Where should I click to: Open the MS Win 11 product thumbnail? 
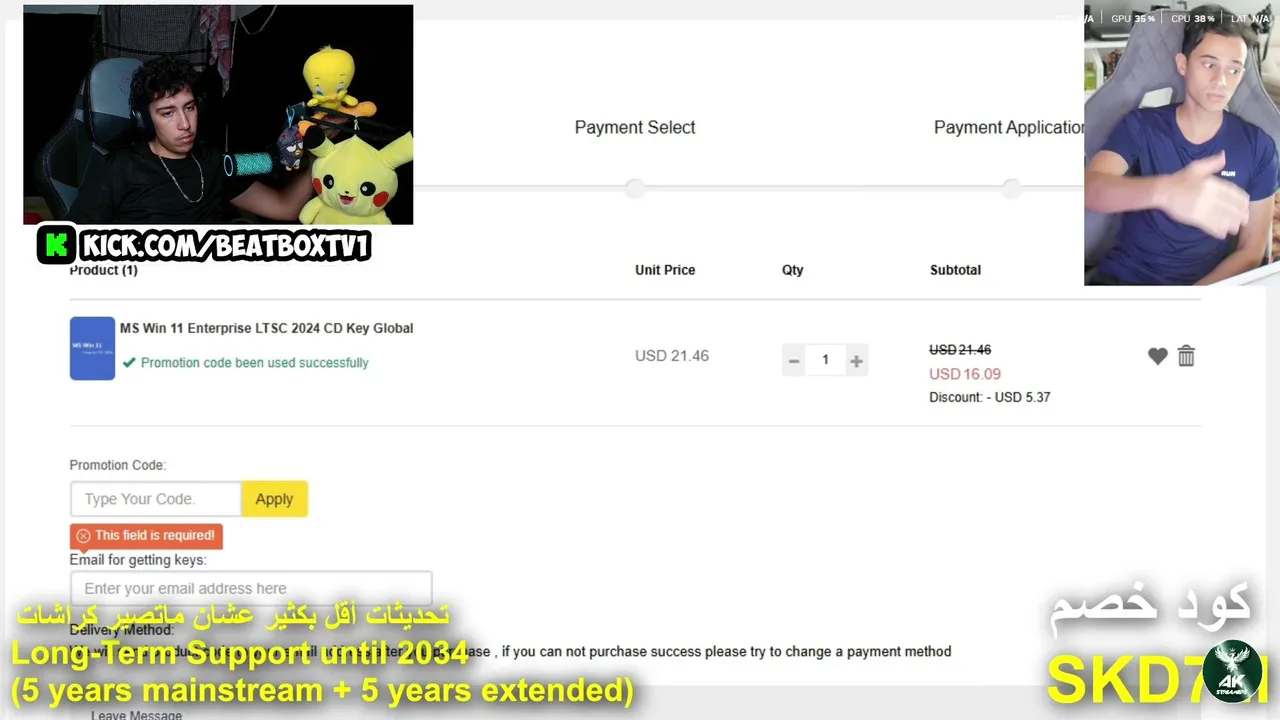point(92,348)
